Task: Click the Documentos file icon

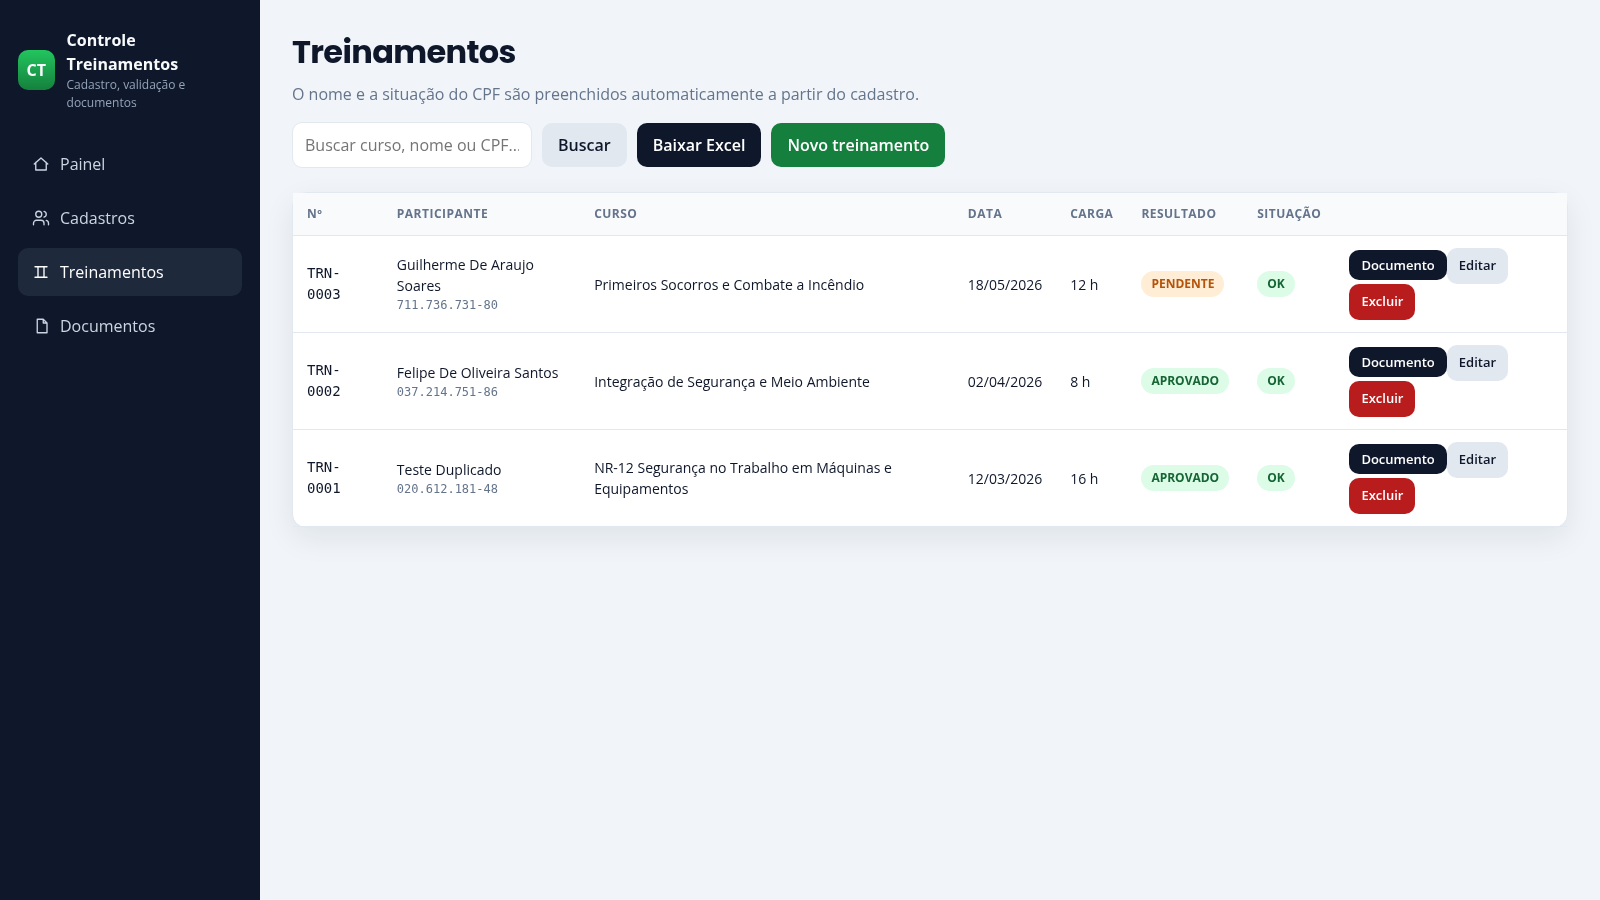Action: (x=41, y=326)
